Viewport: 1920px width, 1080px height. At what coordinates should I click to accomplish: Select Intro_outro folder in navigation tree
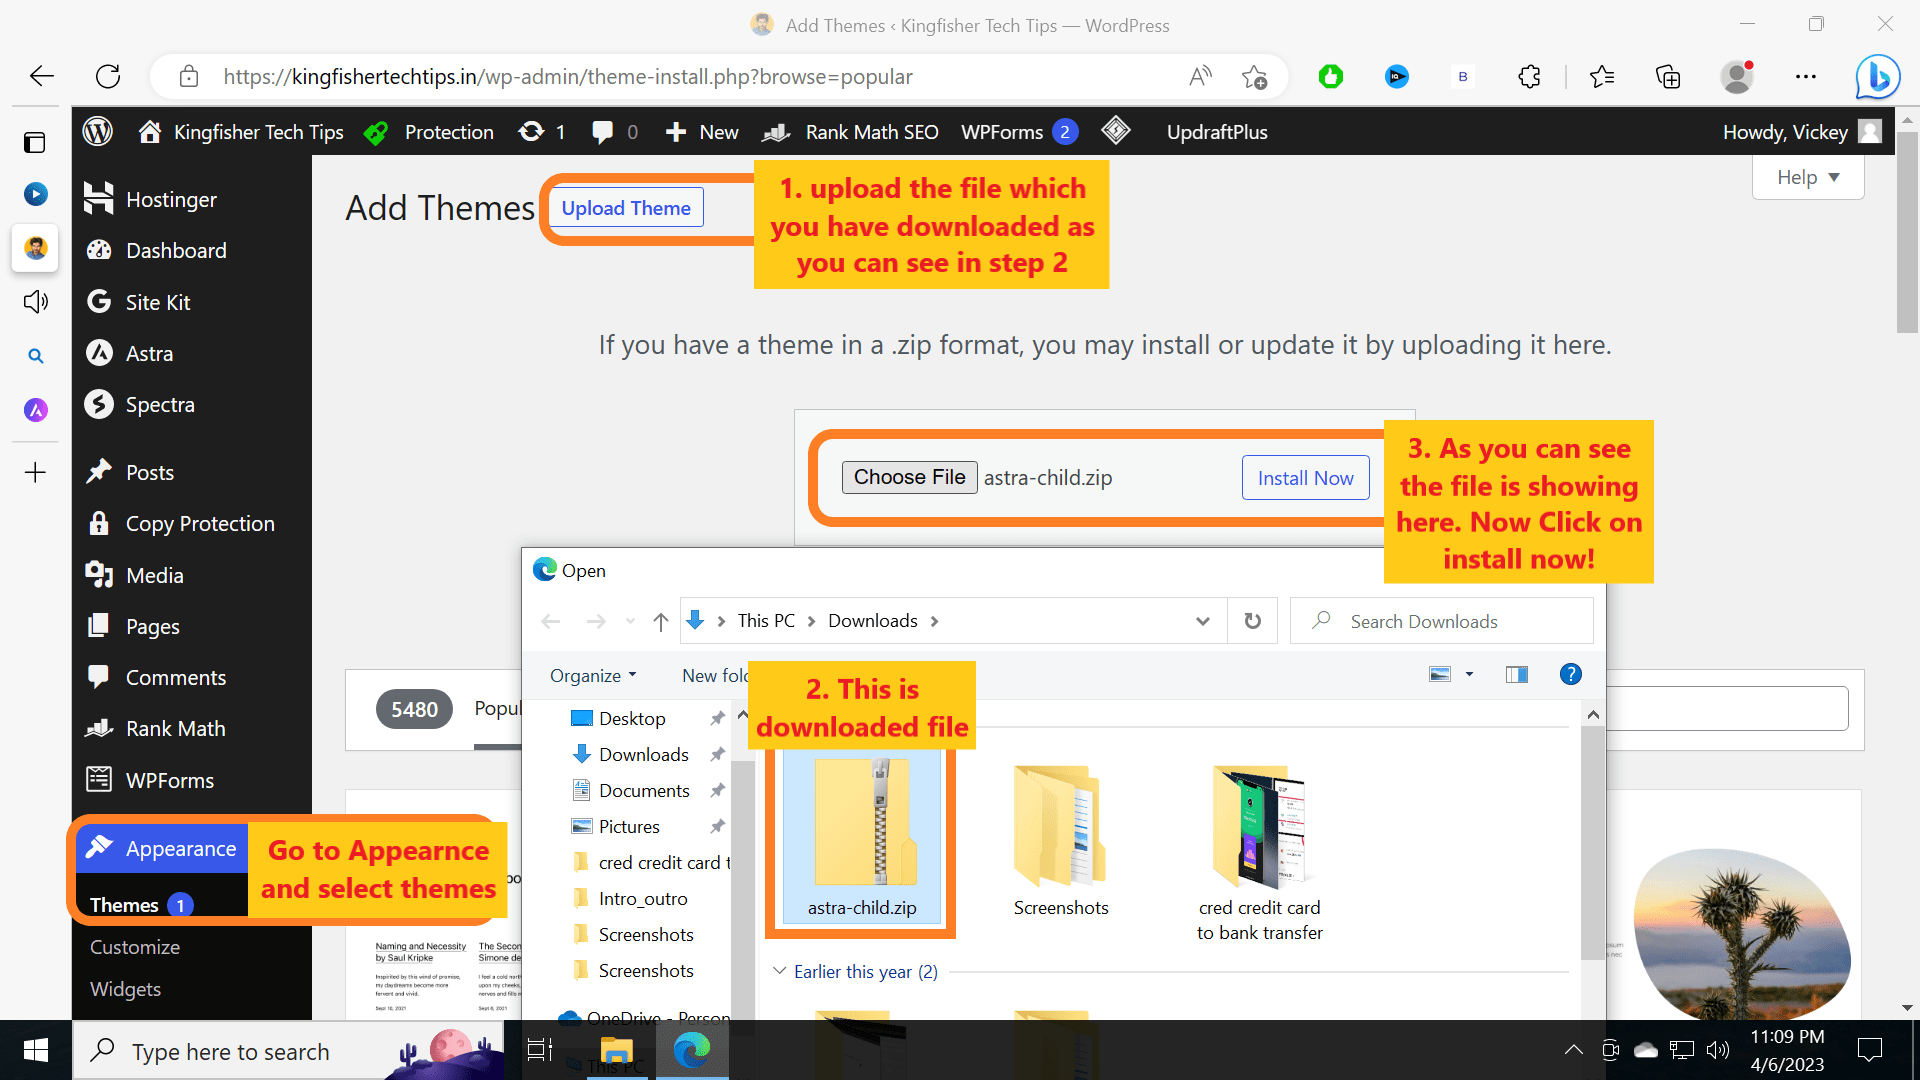643,898
